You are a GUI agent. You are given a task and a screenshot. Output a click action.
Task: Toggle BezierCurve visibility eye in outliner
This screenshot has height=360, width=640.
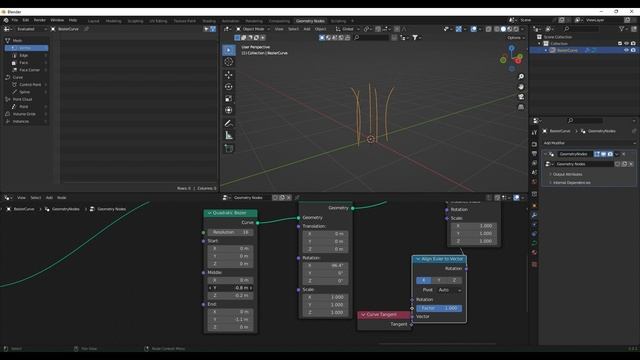pos(626,50)
